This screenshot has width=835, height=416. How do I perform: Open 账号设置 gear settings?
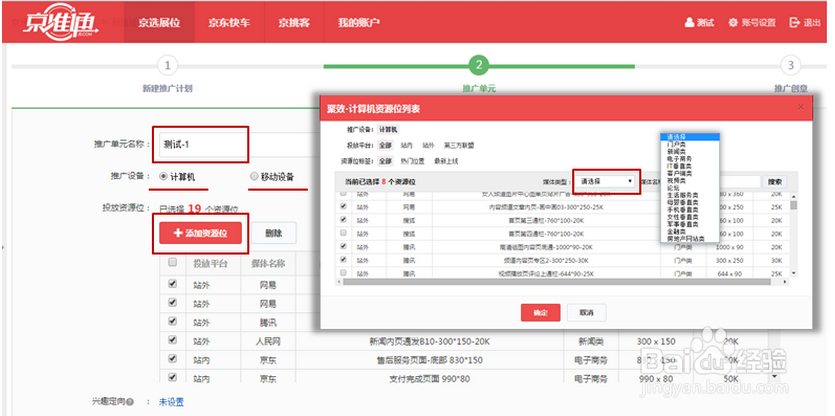click(733, 22)
